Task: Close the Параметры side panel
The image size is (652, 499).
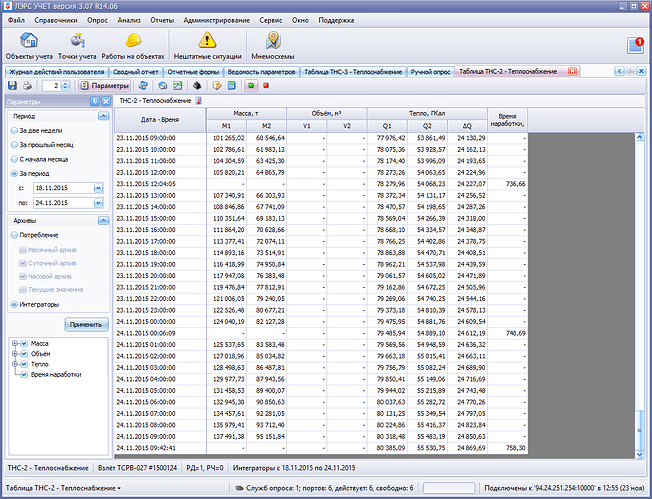Action: (106, 101)
